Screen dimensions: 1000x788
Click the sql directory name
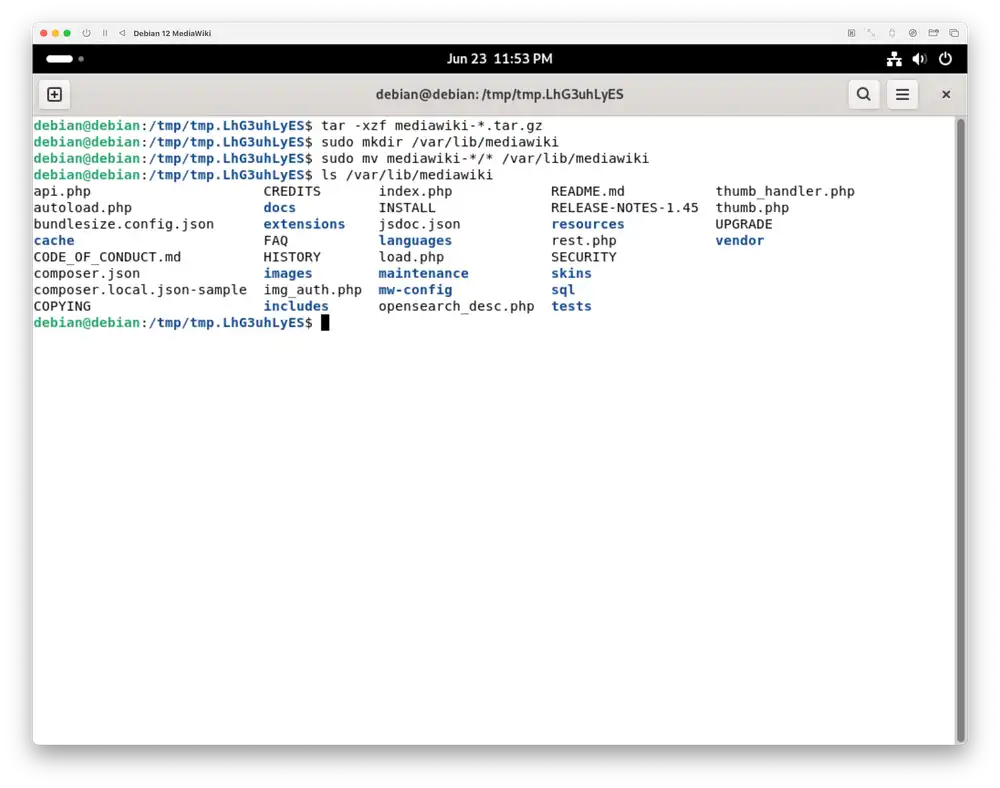(x=563, y=290)
